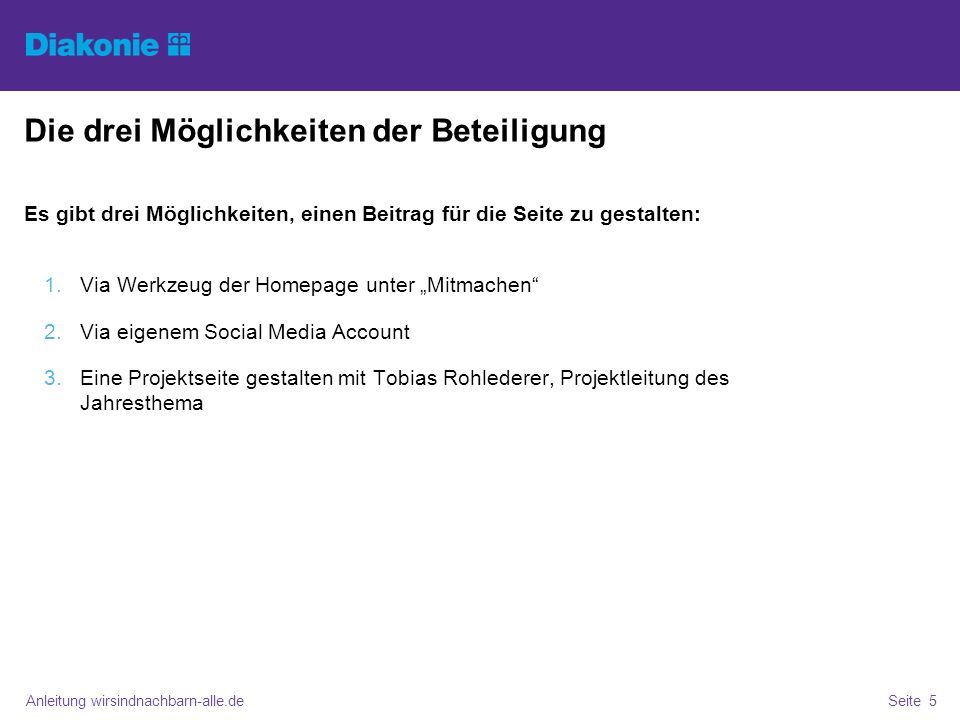The height and width of the screenshot is (720, 960).
Task: Click list number '3.'
Action: coord(53,378)
